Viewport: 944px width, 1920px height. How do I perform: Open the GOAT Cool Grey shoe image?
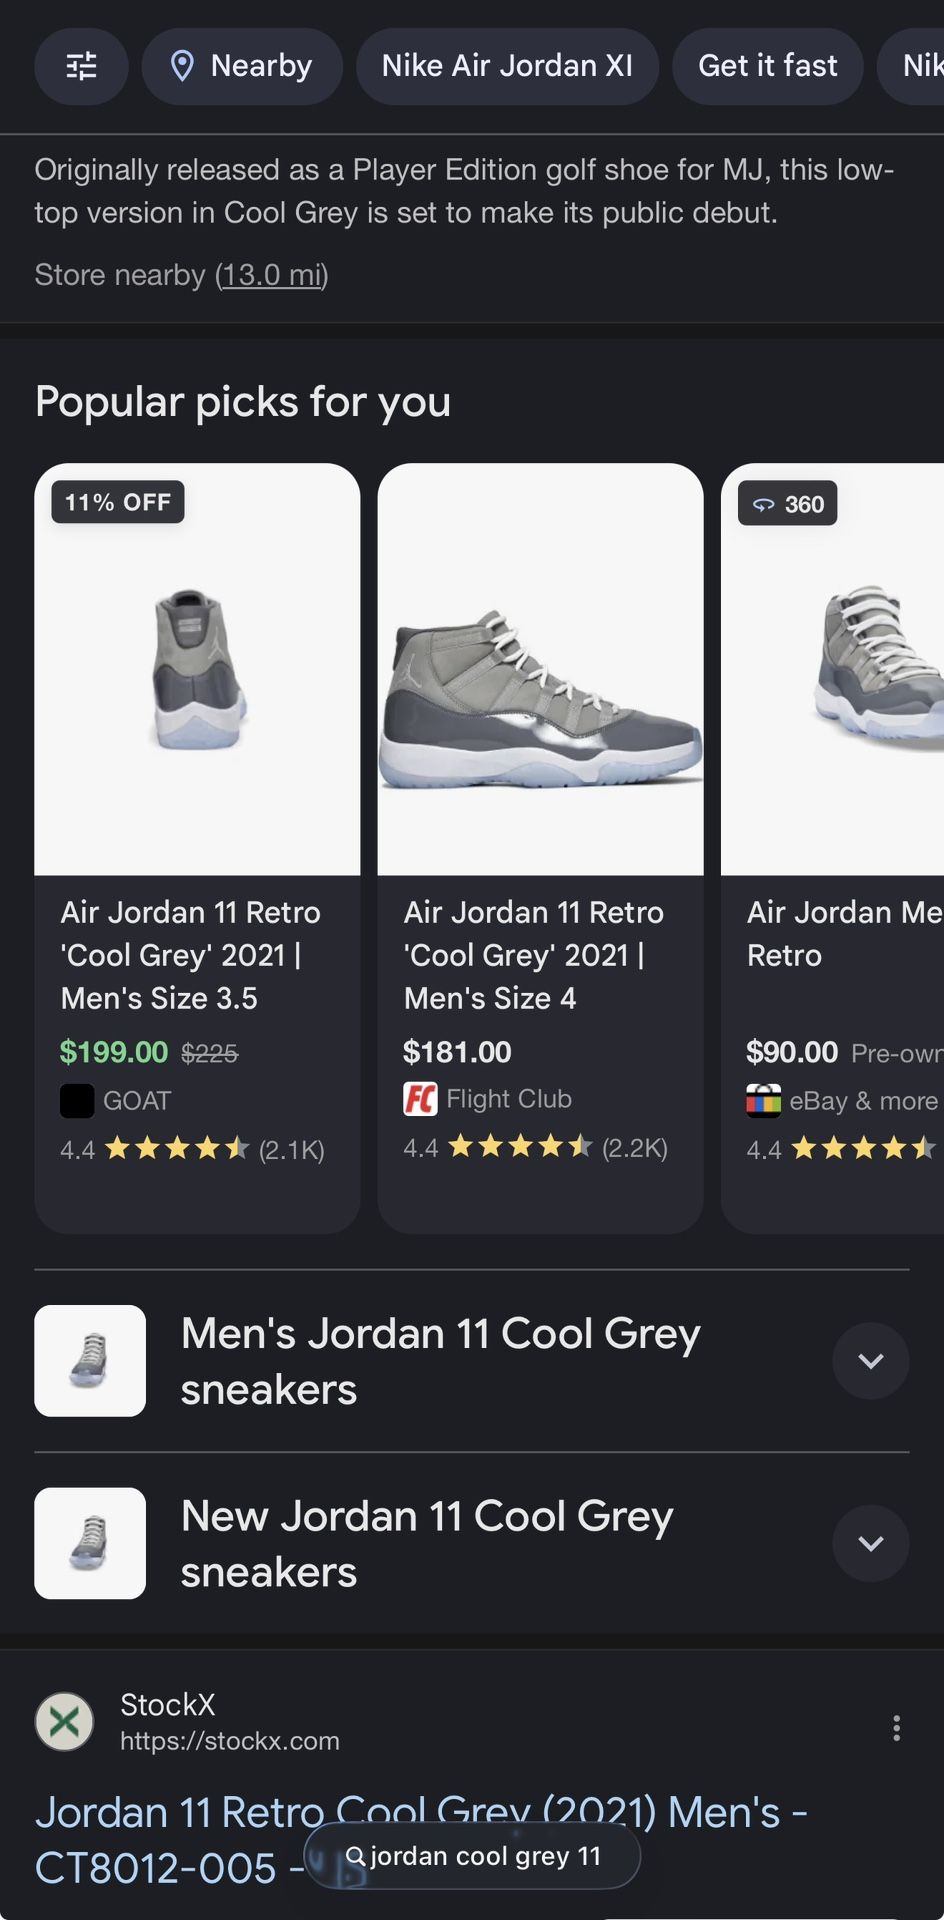[197, 669]
